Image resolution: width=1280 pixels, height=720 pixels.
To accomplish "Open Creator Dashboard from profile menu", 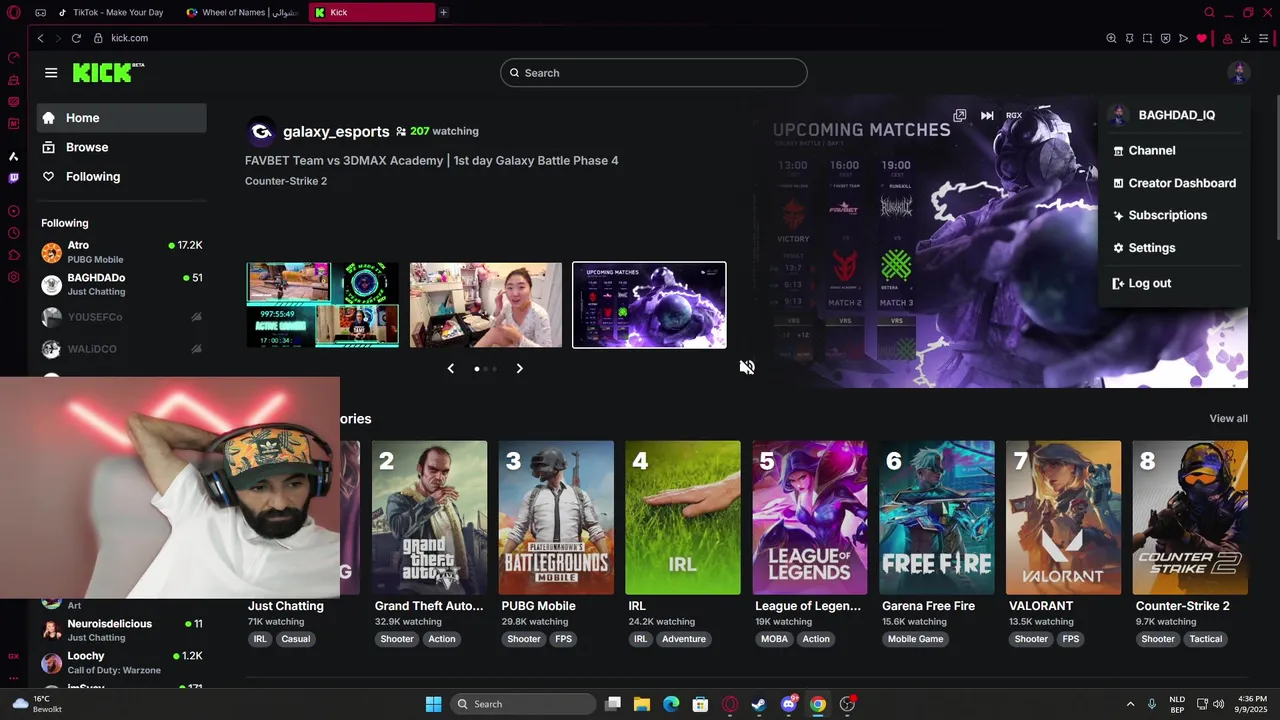I will point(1174,183).
